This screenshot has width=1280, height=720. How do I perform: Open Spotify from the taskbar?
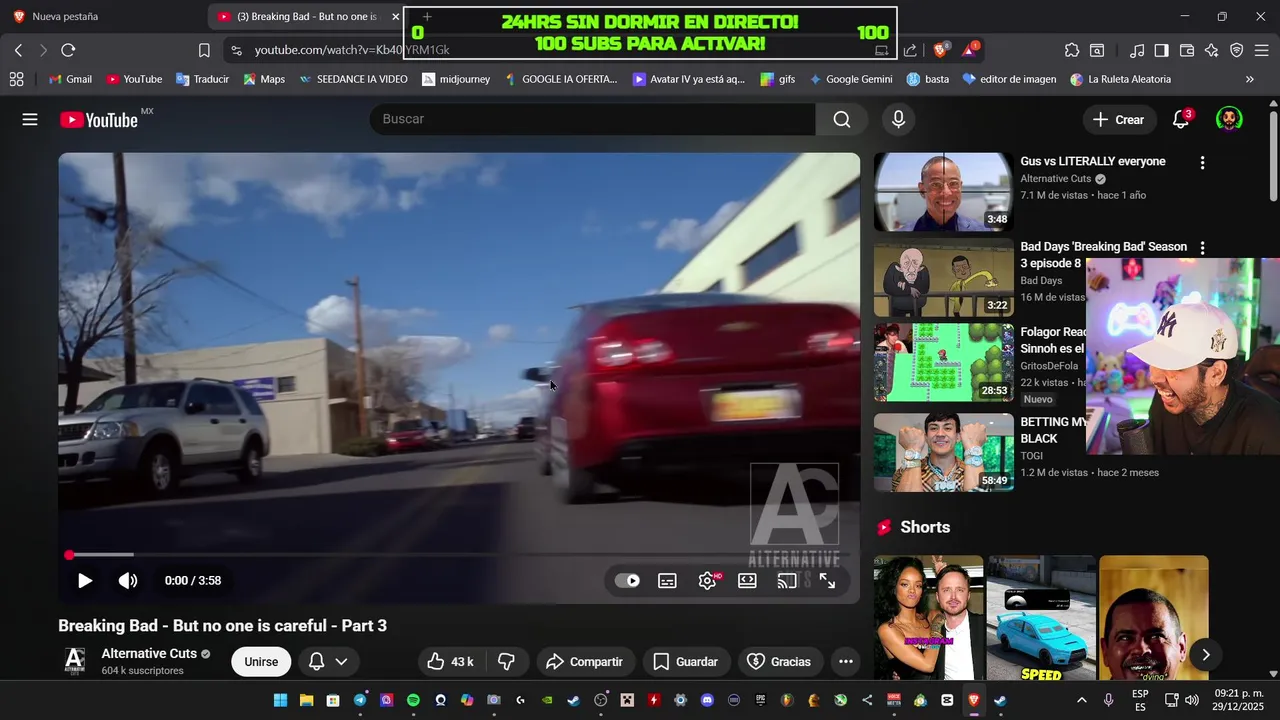pyautogui.click(x=413, y=700)
